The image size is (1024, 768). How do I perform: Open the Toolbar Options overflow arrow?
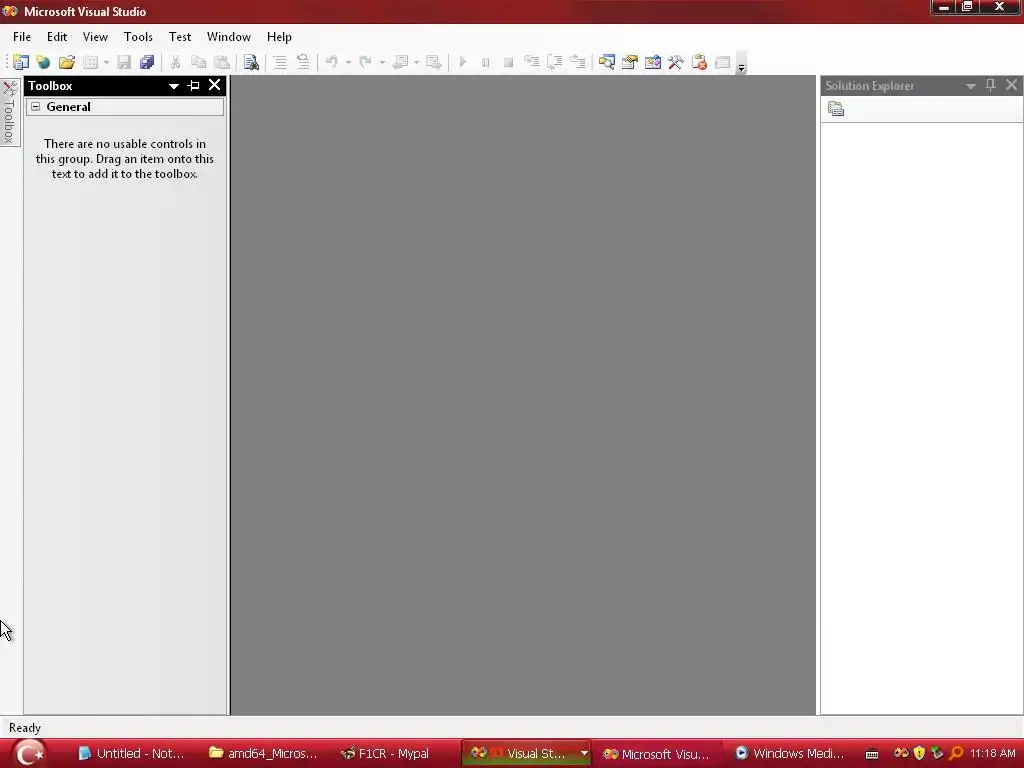[741, 63]
